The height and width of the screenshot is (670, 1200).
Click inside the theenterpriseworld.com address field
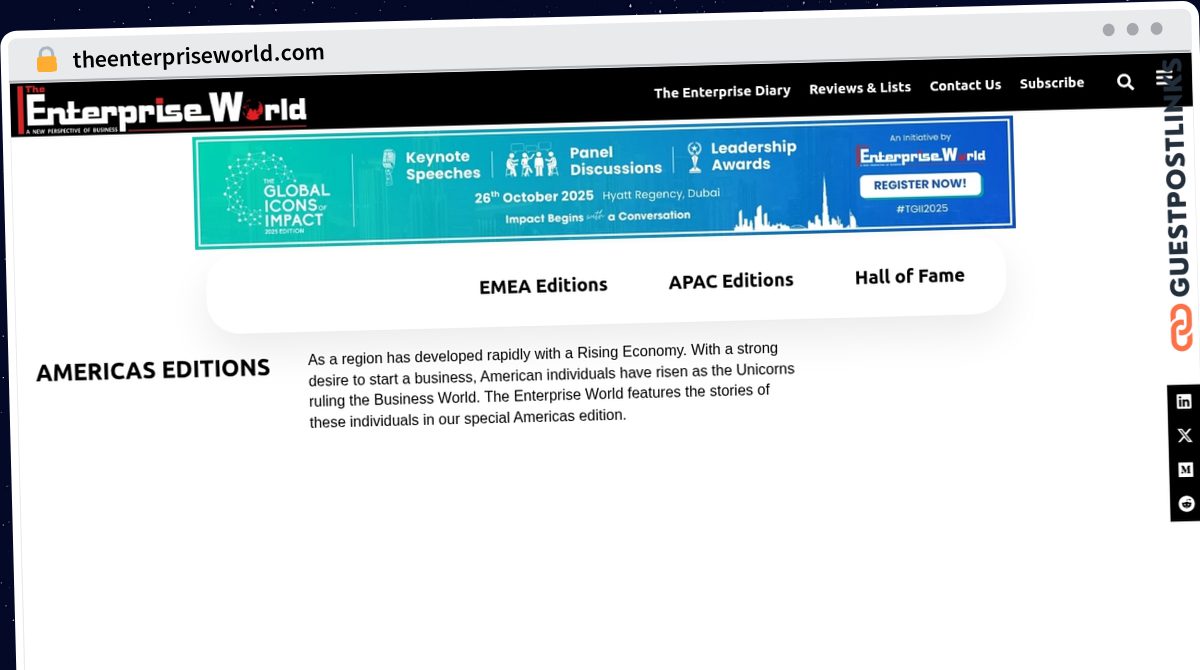200,53
